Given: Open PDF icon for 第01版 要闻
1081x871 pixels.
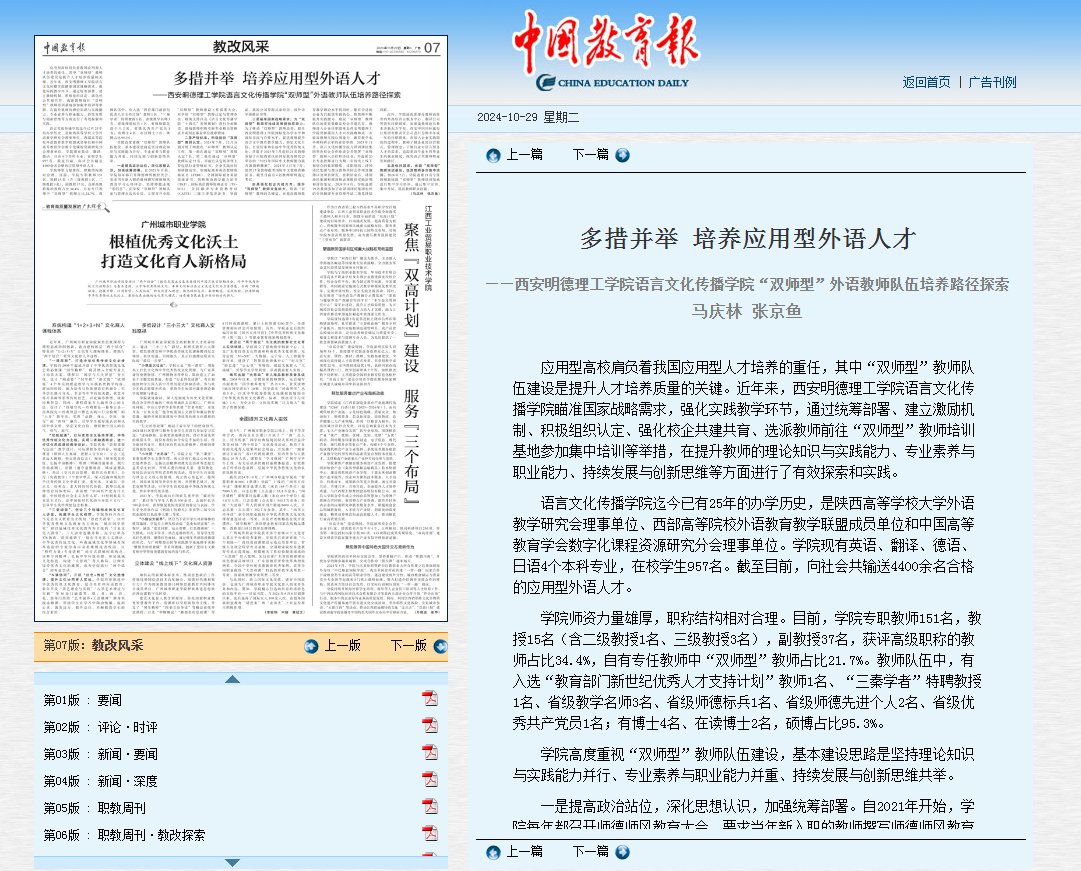Looking at the screenshot, I should tap(430, 699).
